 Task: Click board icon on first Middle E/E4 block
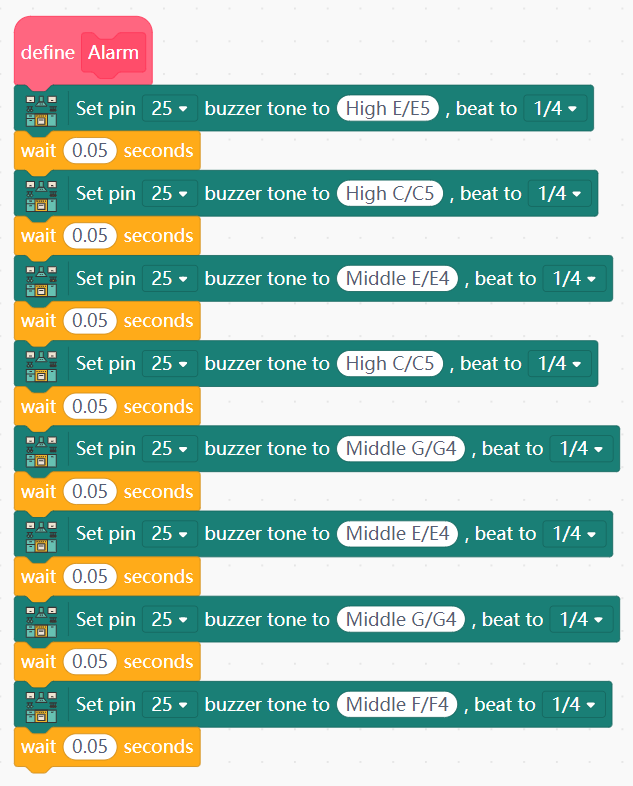pos(41,279)
